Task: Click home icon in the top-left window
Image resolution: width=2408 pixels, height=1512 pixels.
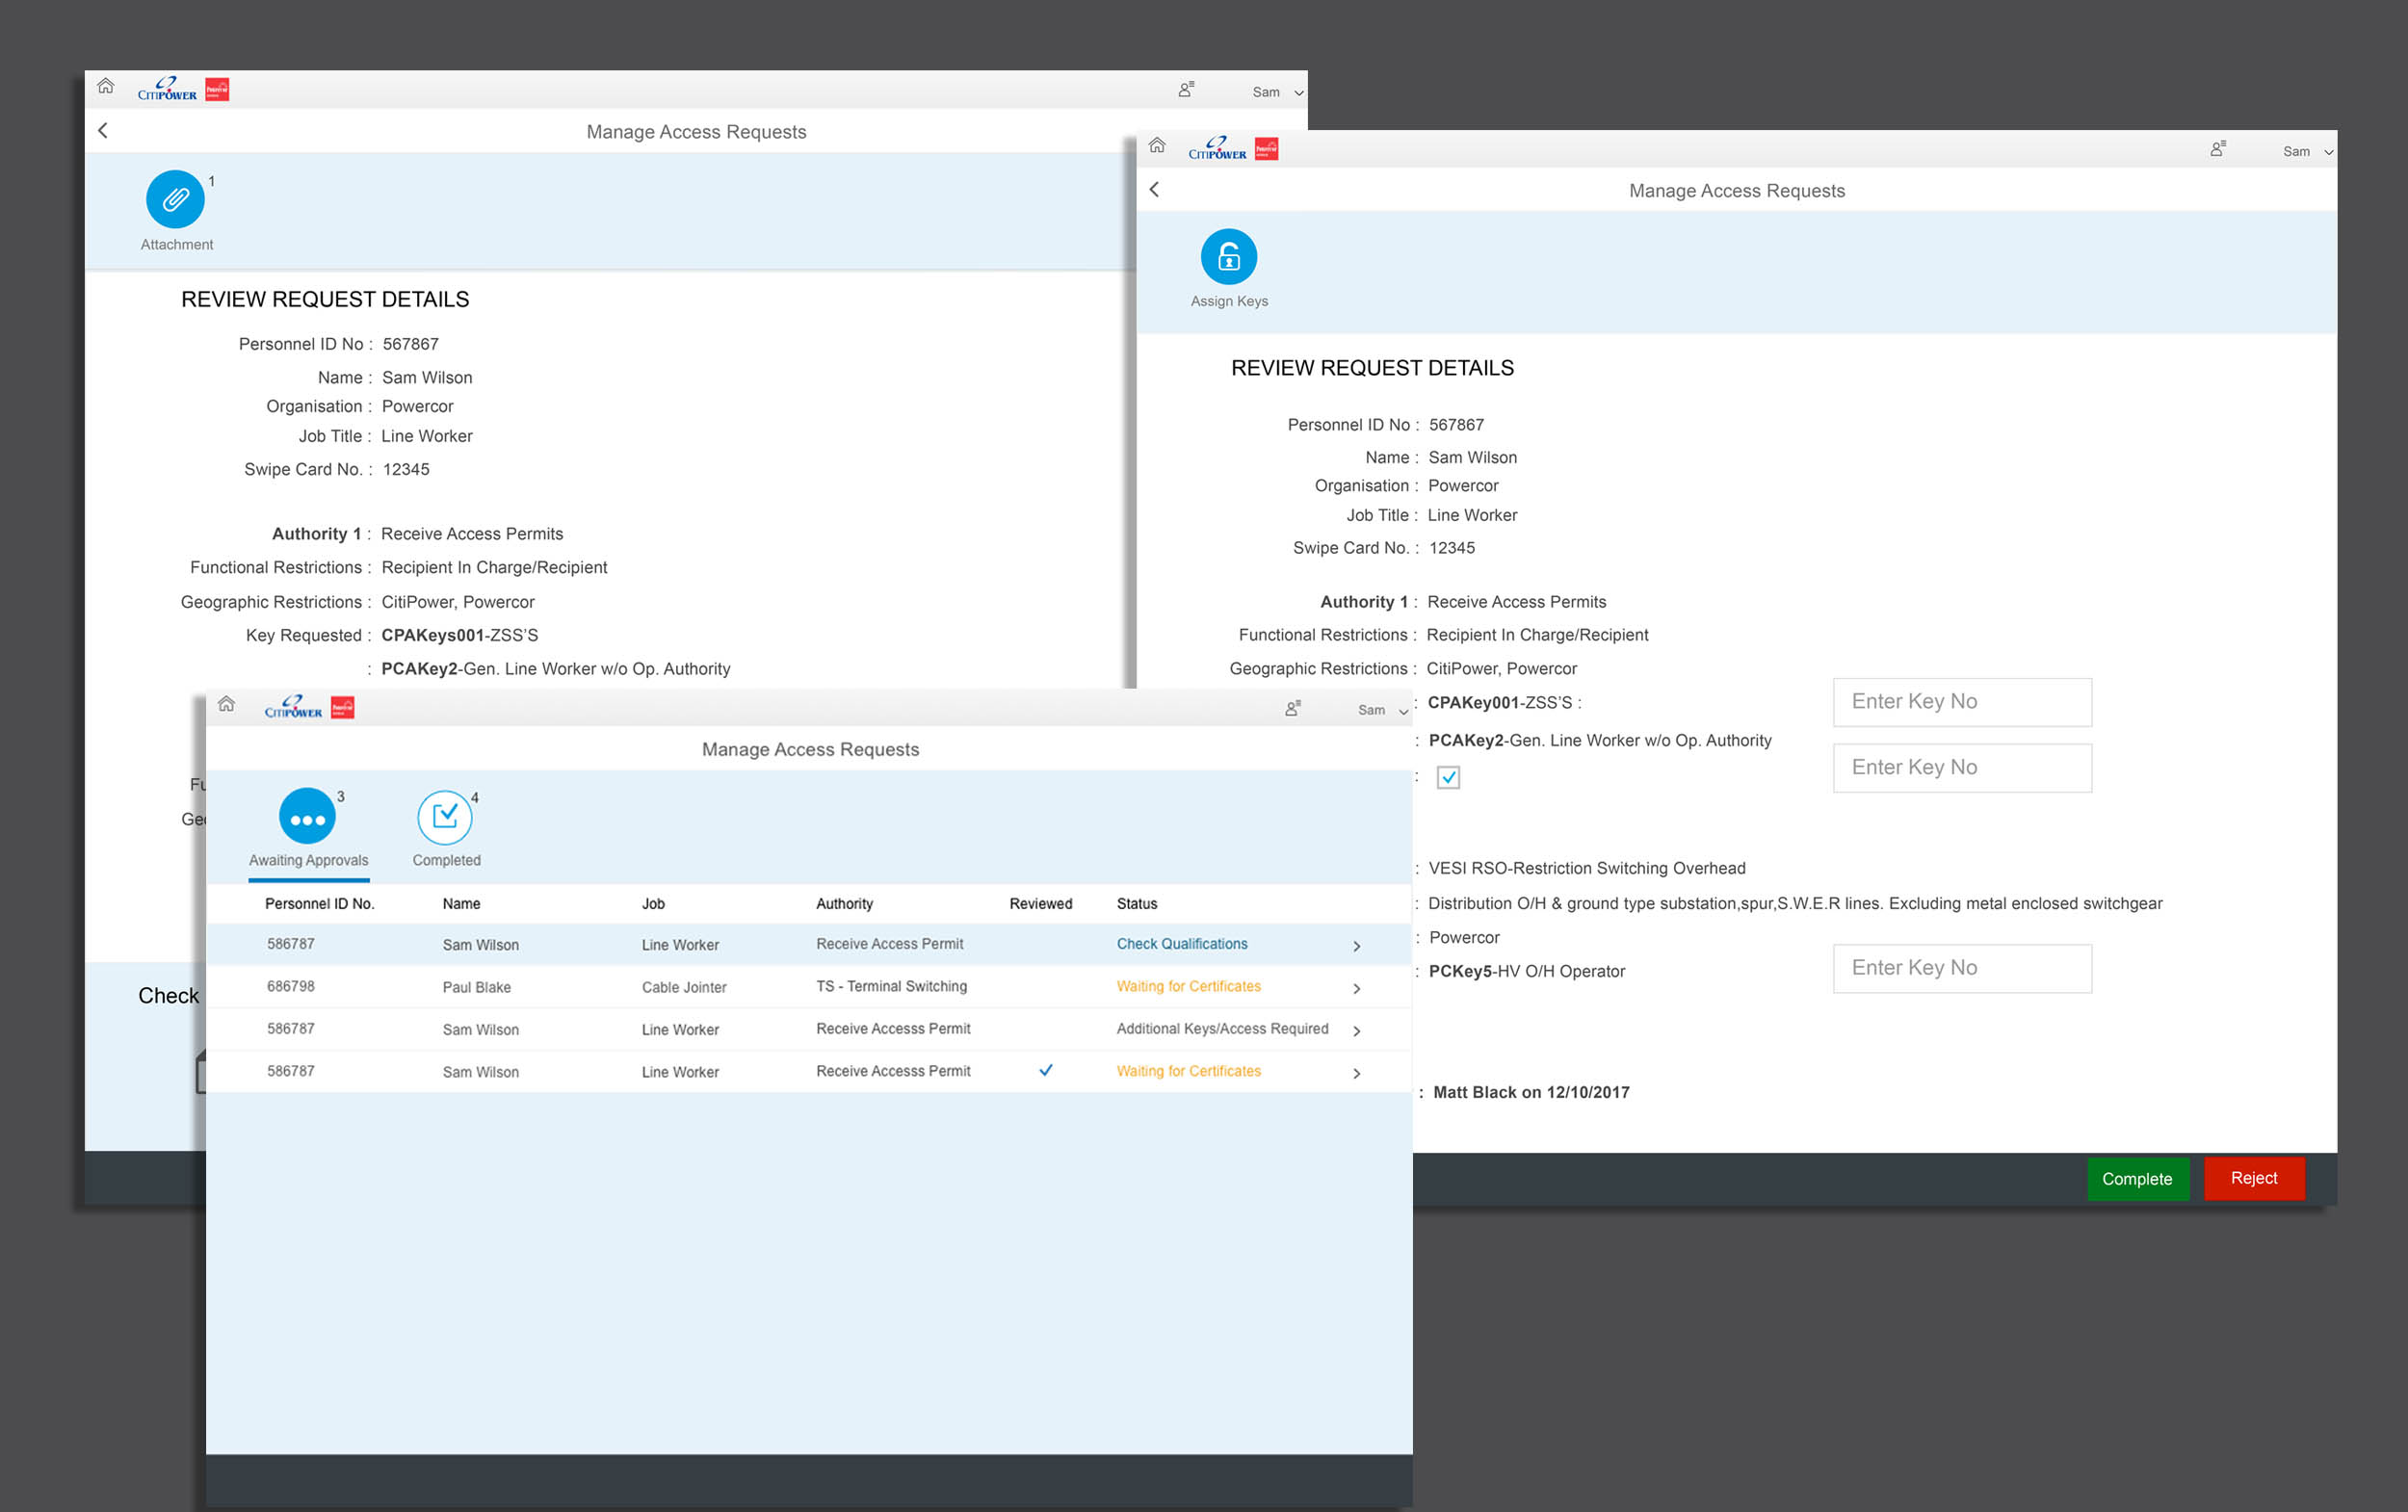Action: 106,87
